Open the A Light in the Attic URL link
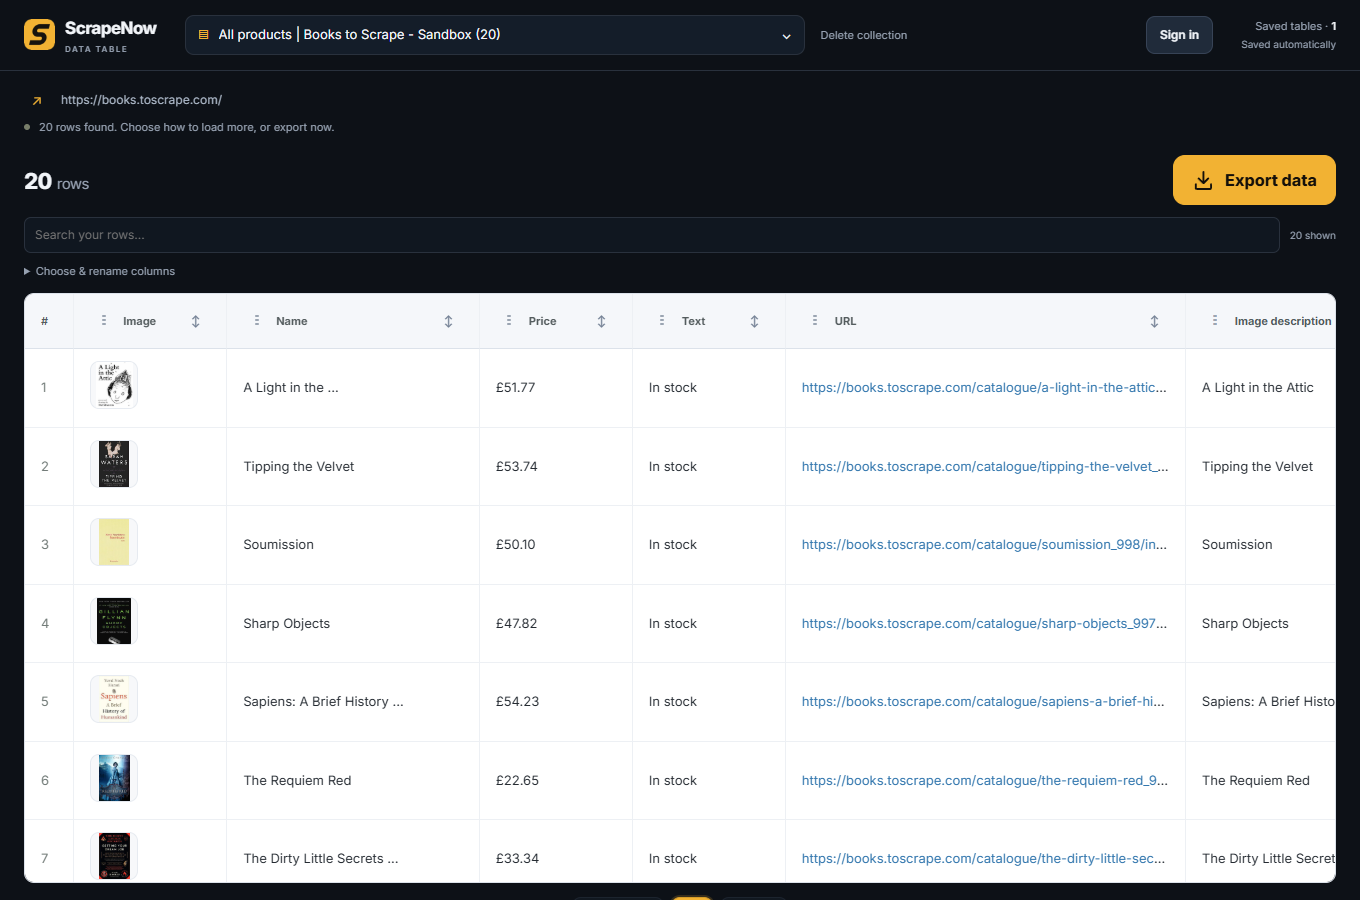Screen dimensions: 1360x900 [x=984, y=388]
